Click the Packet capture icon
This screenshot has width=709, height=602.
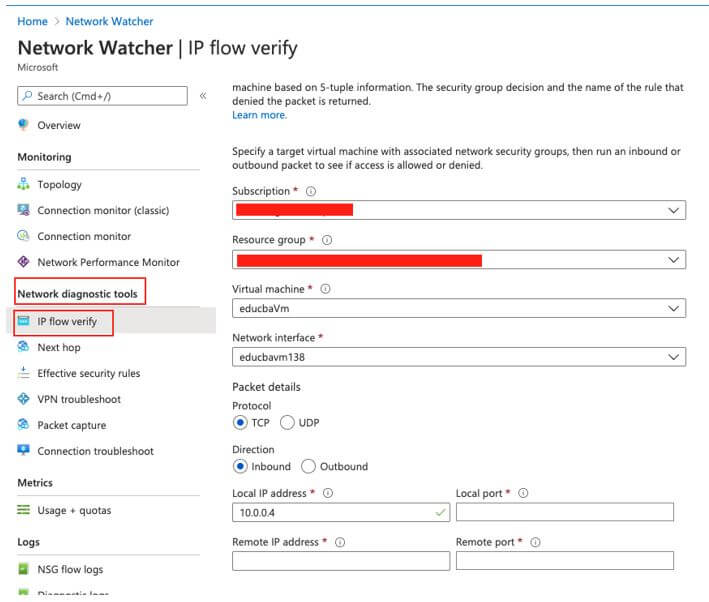24,425
